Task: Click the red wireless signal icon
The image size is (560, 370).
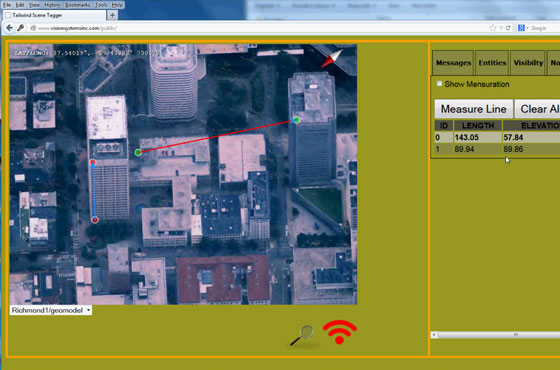Action: pos(340,332)
